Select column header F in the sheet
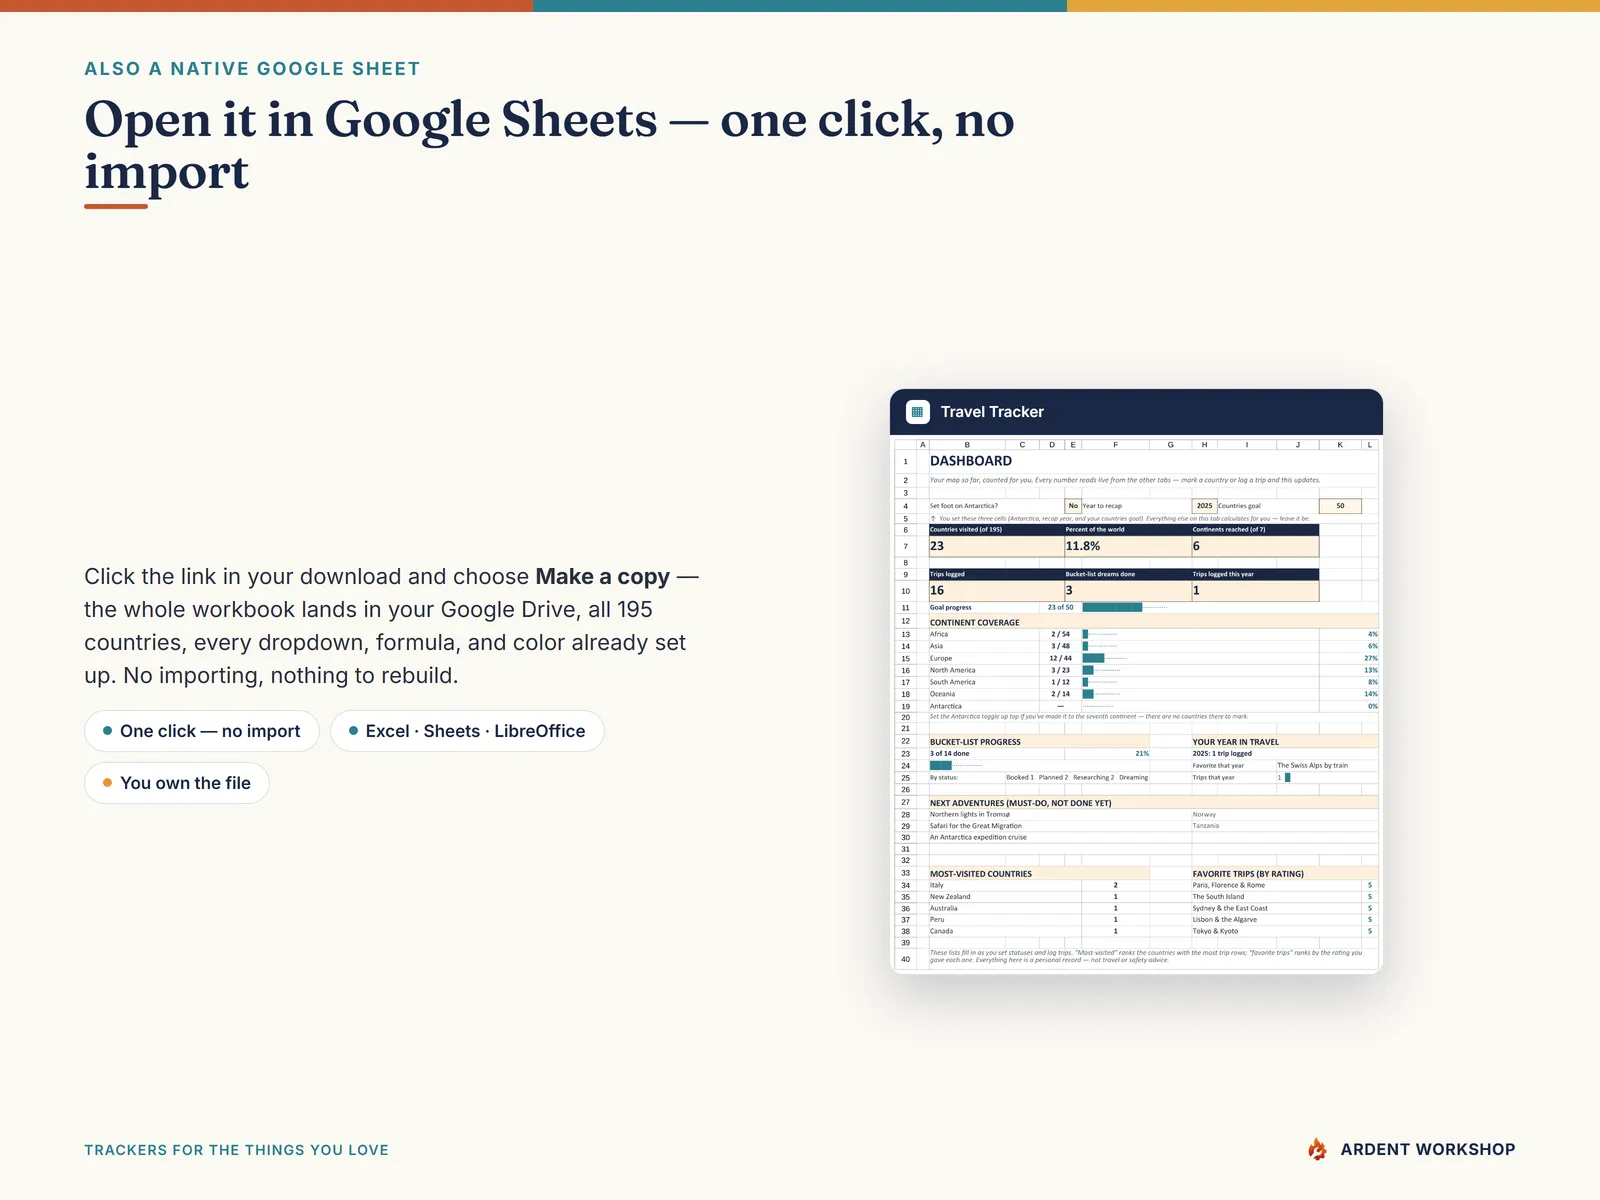Screen dimensions: 1600x1200 tap(1115, 444)
